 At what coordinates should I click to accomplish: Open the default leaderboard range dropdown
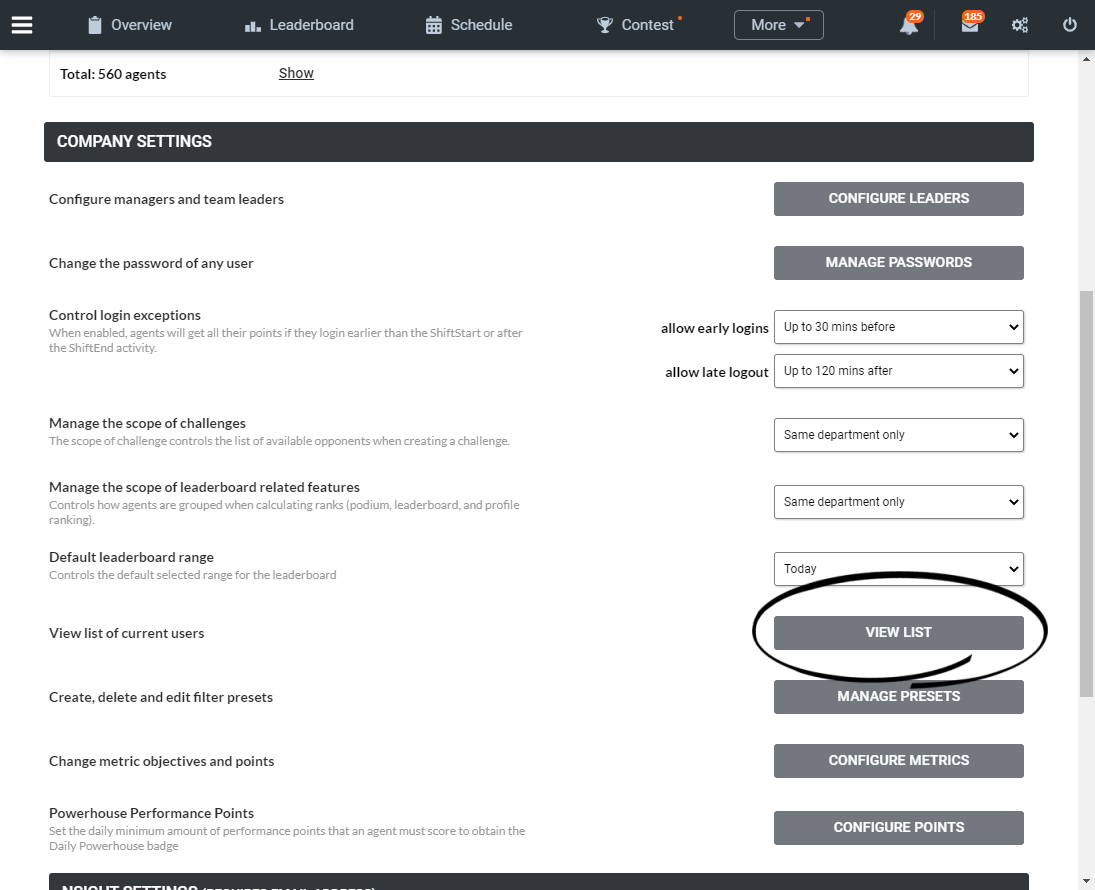tap(899, 569)
